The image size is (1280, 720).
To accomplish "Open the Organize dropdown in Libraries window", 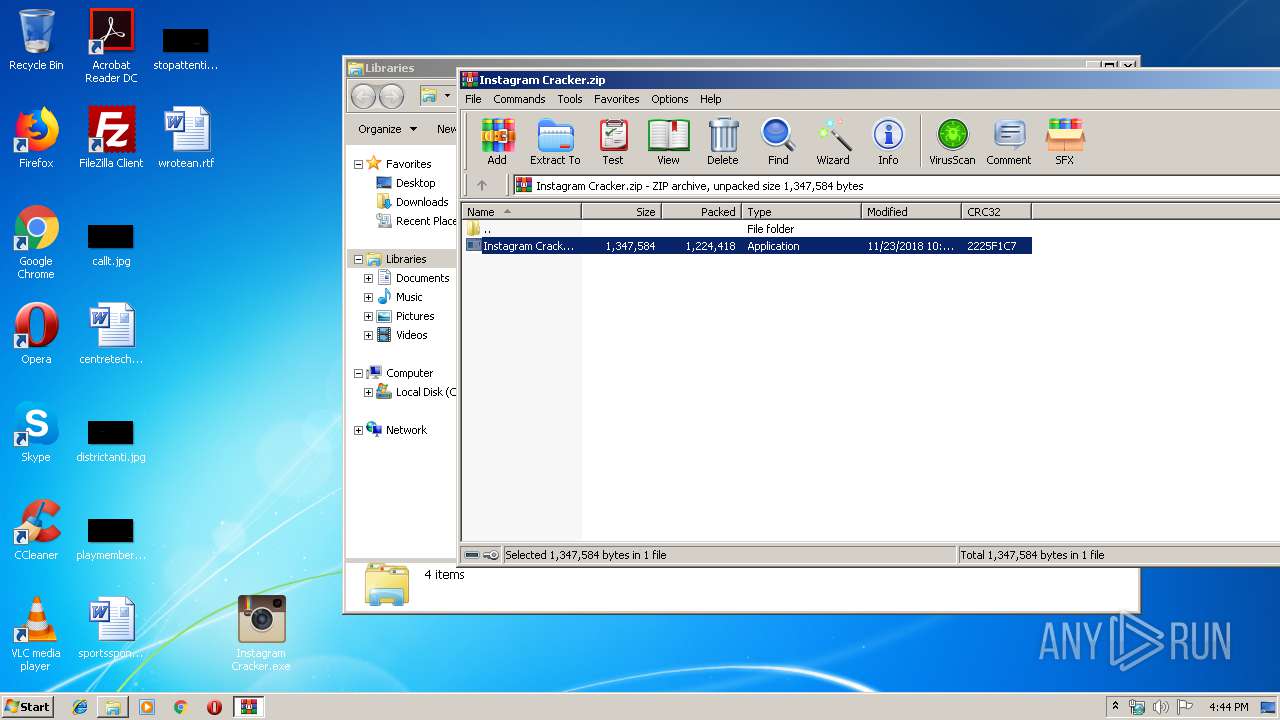I will (387, 129).
